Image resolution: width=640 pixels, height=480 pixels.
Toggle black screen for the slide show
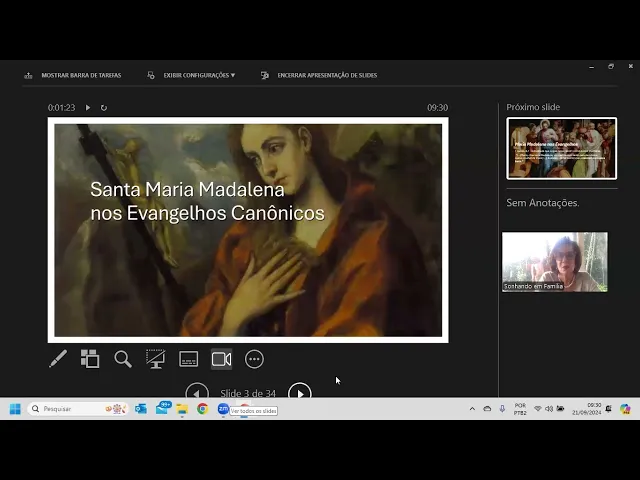pos(156,359)
